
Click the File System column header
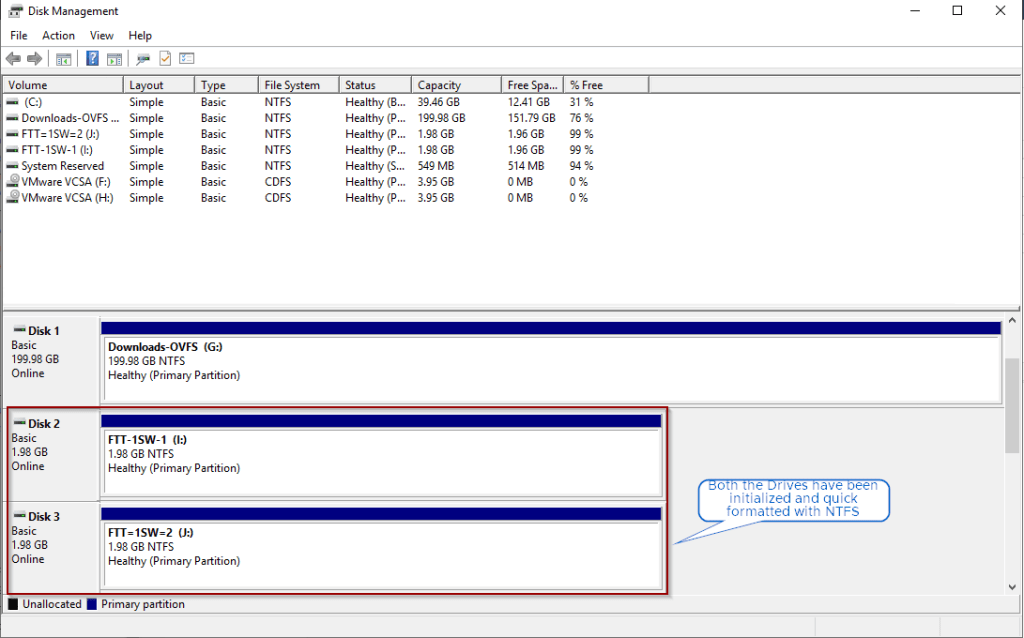point(296,85)
